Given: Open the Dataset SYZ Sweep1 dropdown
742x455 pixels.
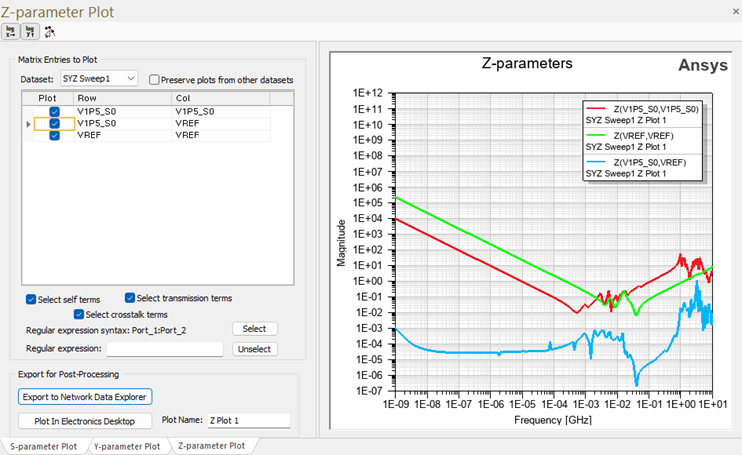Looking at the screenshot, I should 98,79.
